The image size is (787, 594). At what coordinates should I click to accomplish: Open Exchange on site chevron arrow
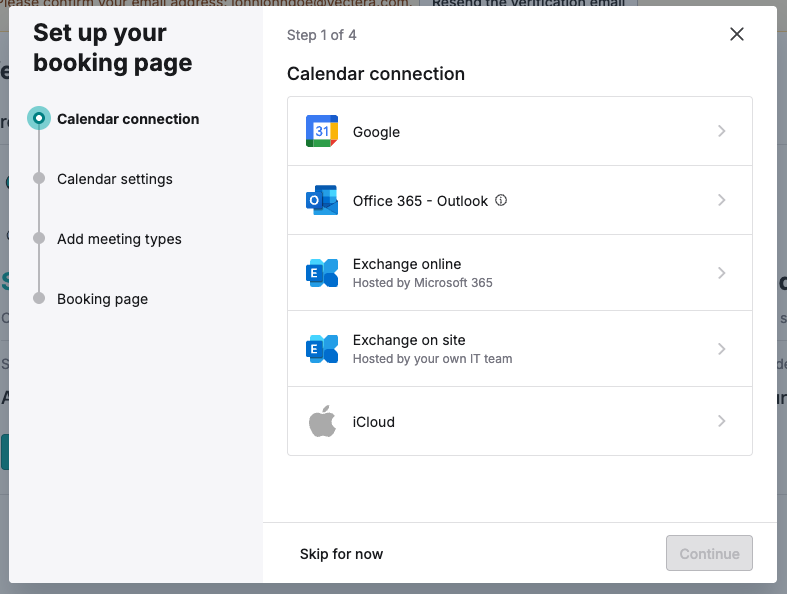point(721,348)
